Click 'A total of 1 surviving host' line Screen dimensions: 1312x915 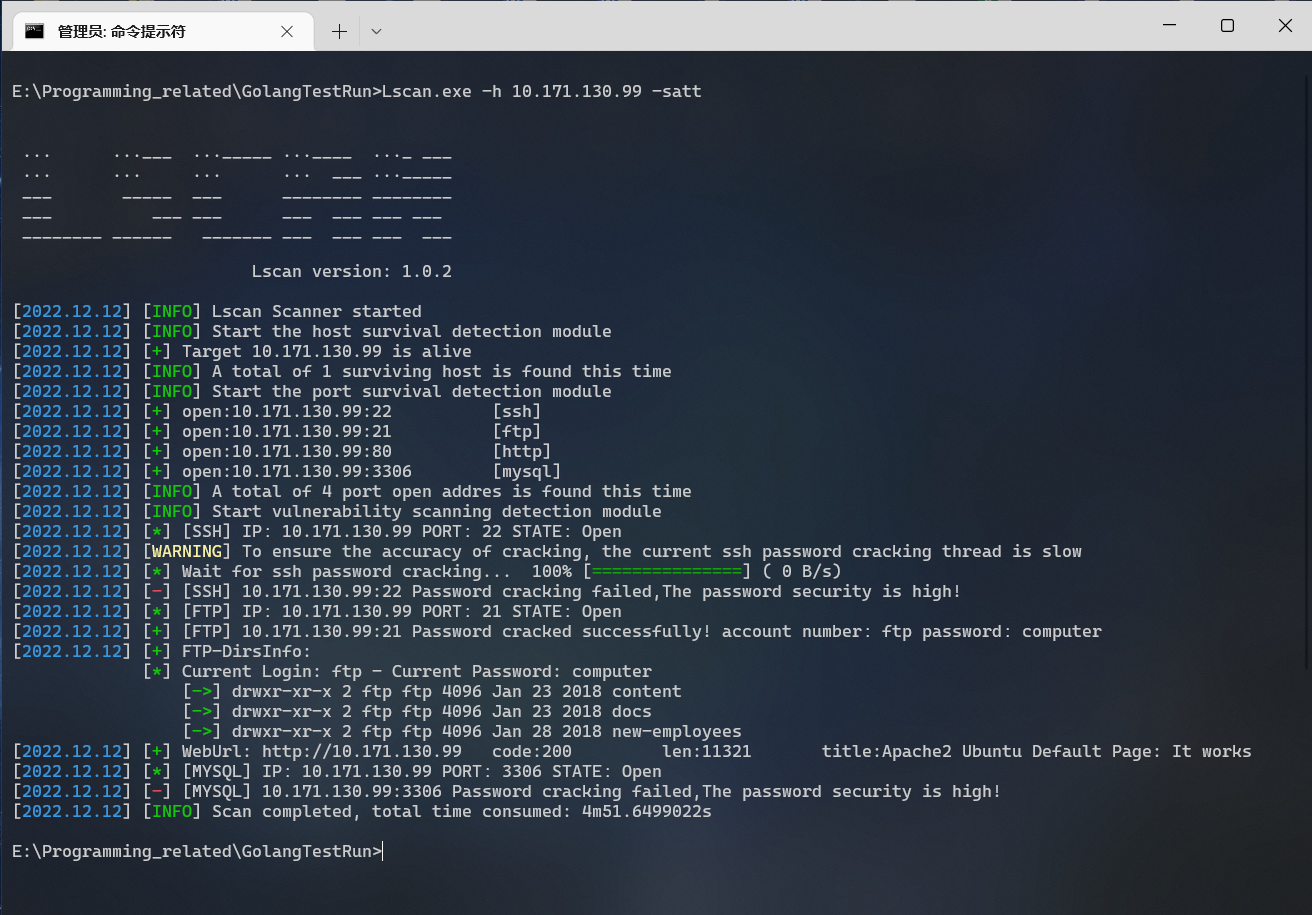coord(342,371)
